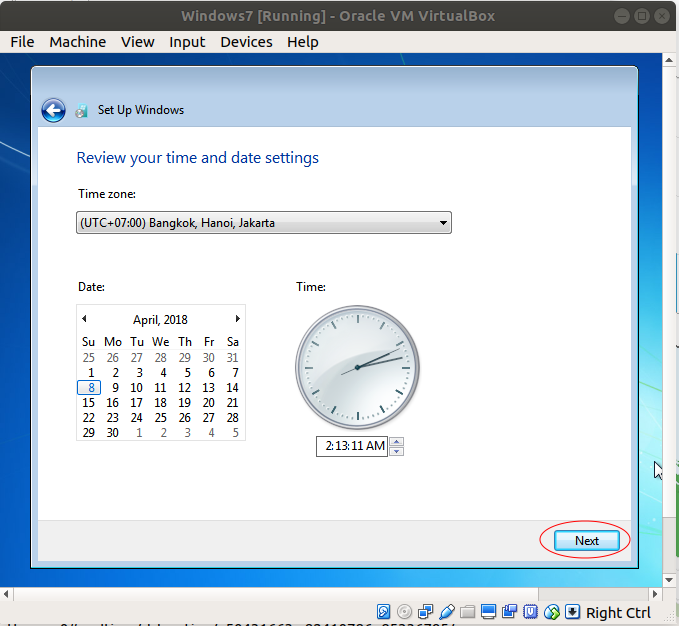This screenshot has width=679, height=626.
Task: Open the File menu
Action: [x=22, y=42]
